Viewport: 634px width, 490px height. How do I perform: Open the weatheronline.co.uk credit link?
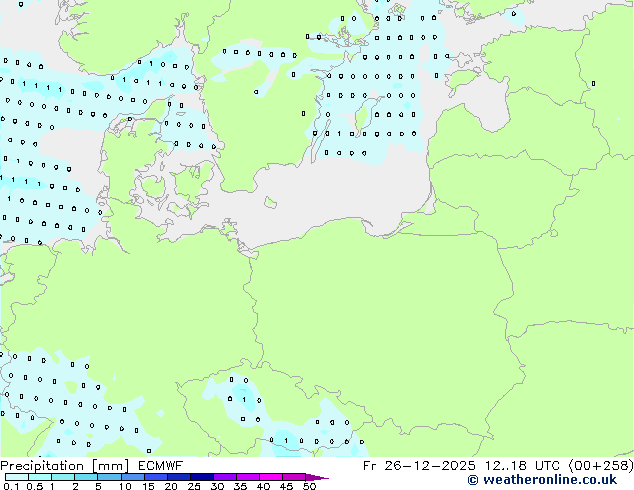(542, 480)
